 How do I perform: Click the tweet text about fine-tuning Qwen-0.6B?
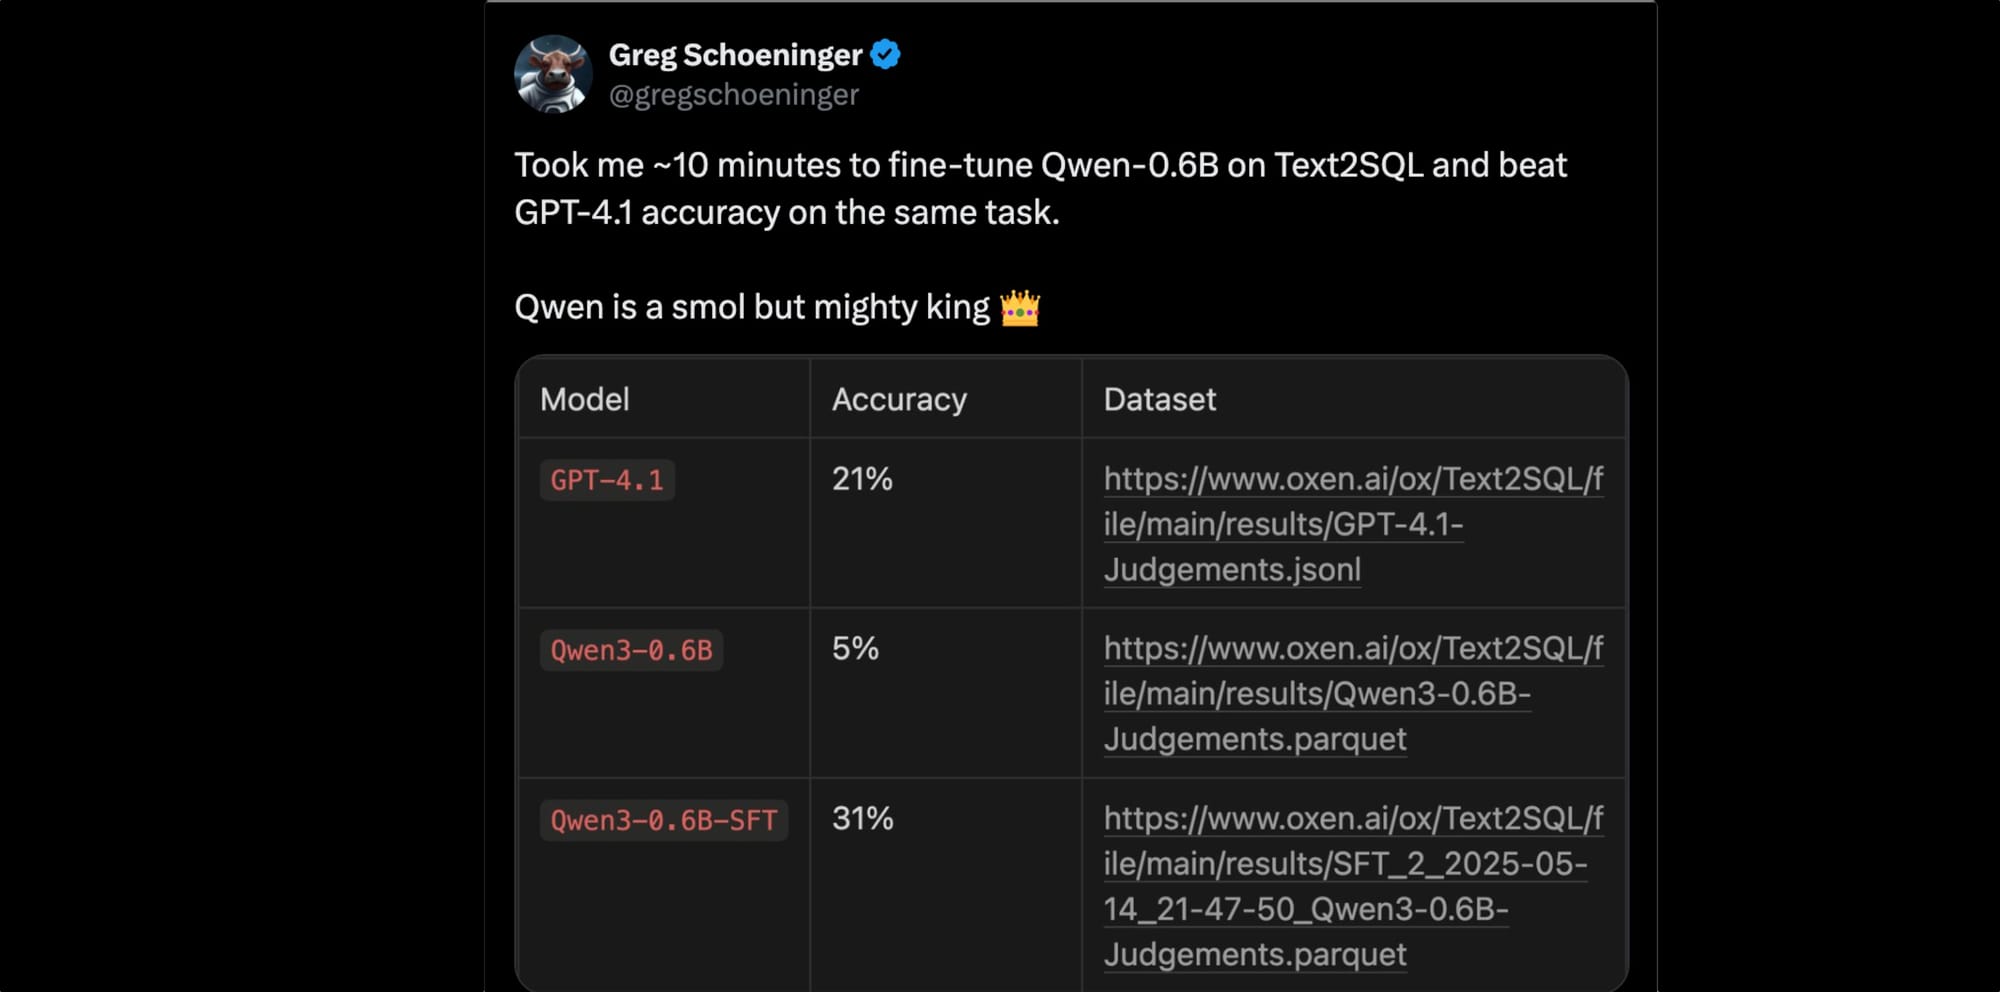(1040, 189)
